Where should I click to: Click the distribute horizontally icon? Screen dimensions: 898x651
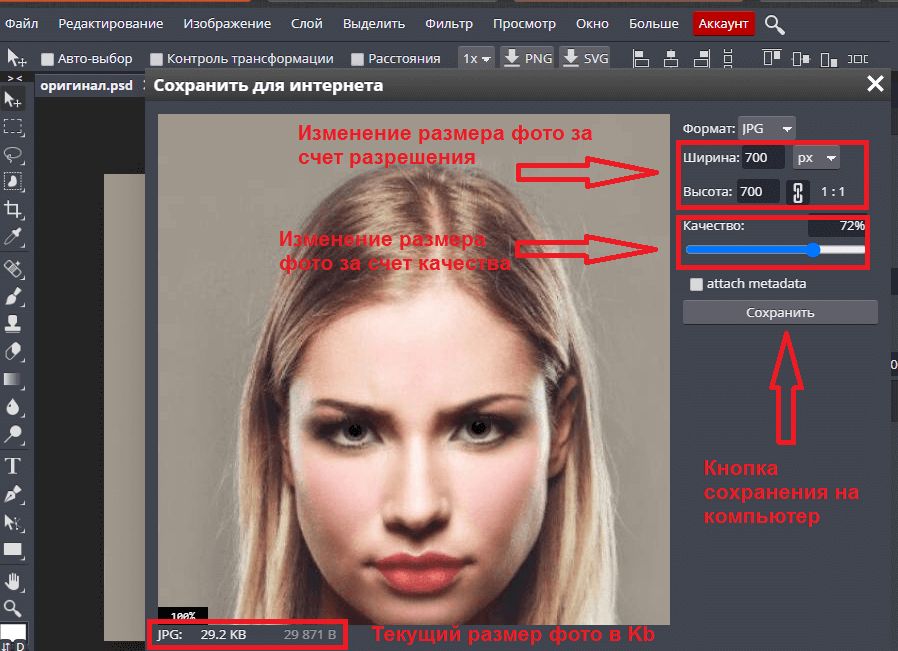pos(857,58)
